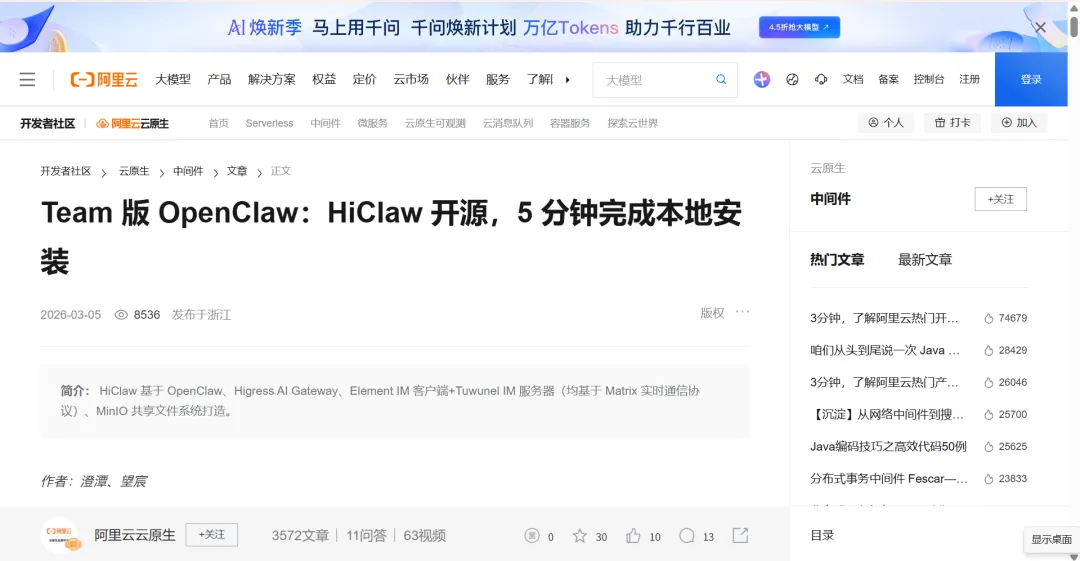
Task: Click the globe language icon
Action: (792, 79)
